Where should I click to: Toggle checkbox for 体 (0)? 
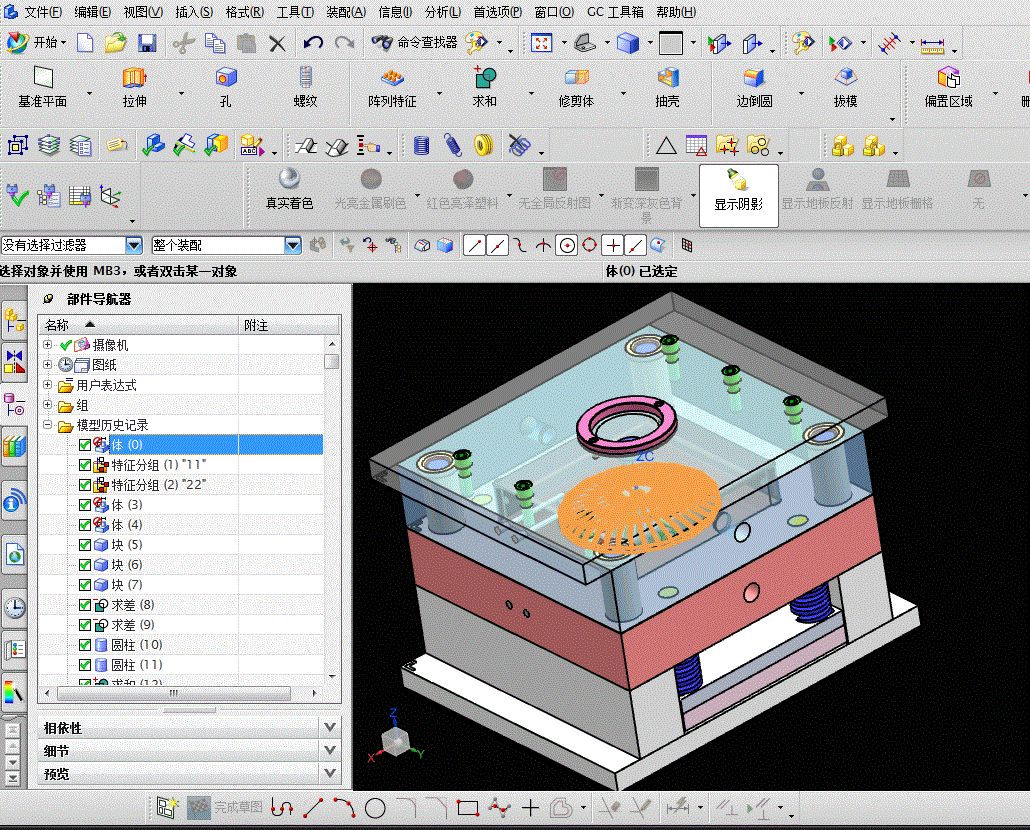click(85, 445)
